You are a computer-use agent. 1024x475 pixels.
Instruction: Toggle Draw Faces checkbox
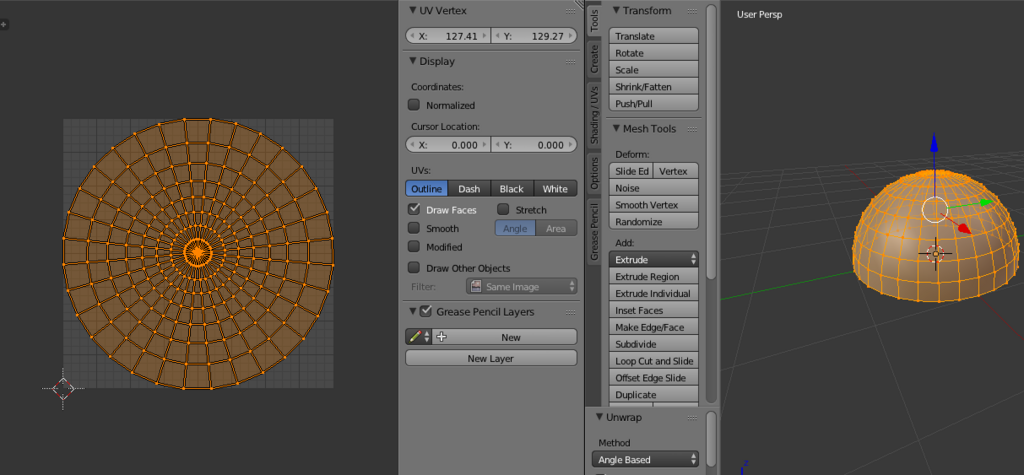tap(413, 210)
